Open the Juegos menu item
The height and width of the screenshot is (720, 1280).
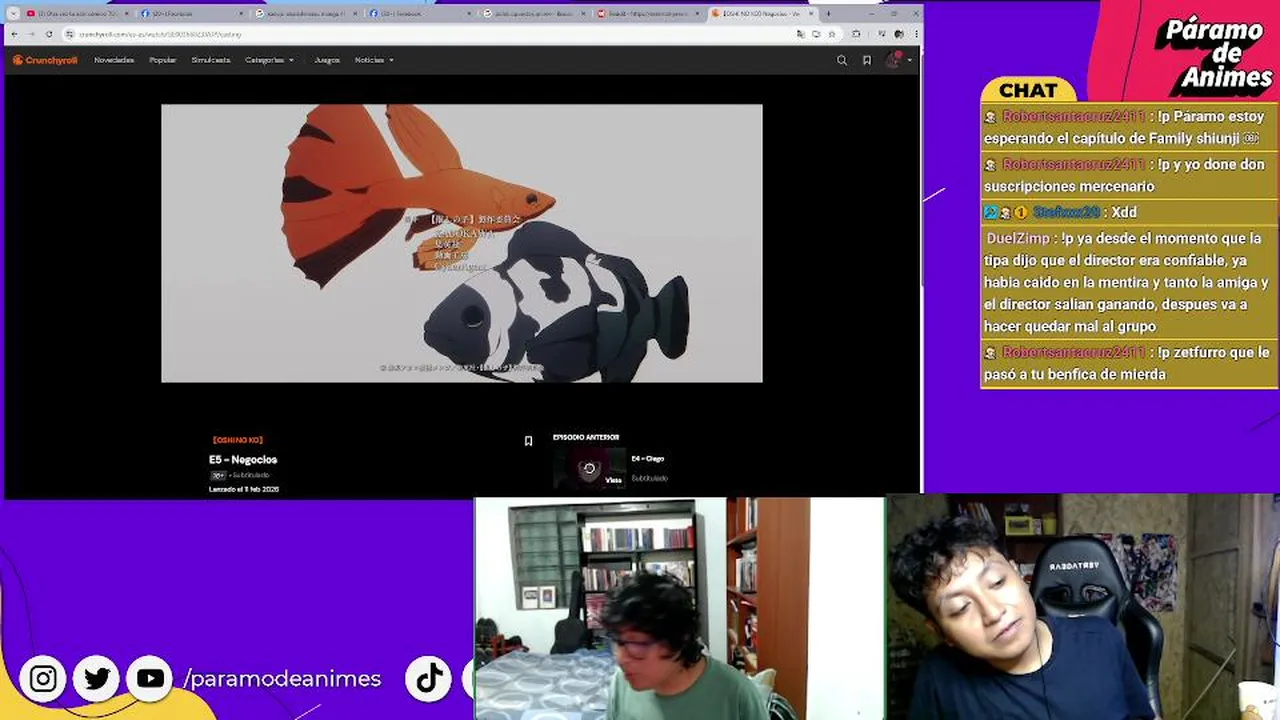tap(327, 60)
